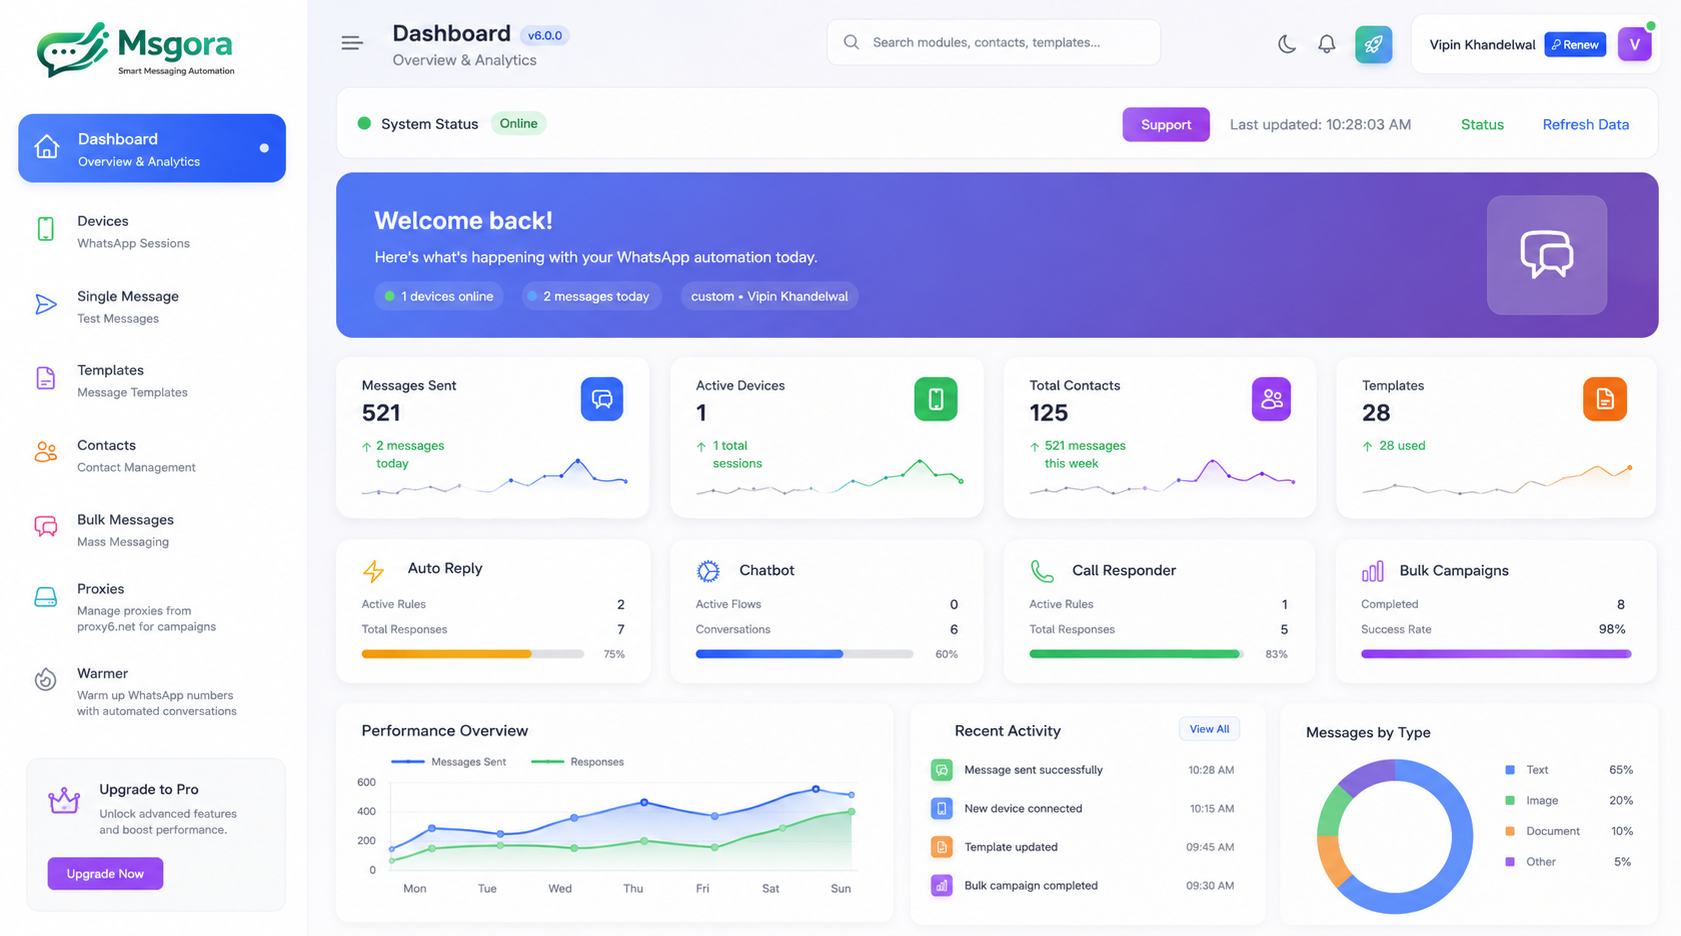
Task: Click the Bulk Campaigns success progress bar
Action: 1496,654
